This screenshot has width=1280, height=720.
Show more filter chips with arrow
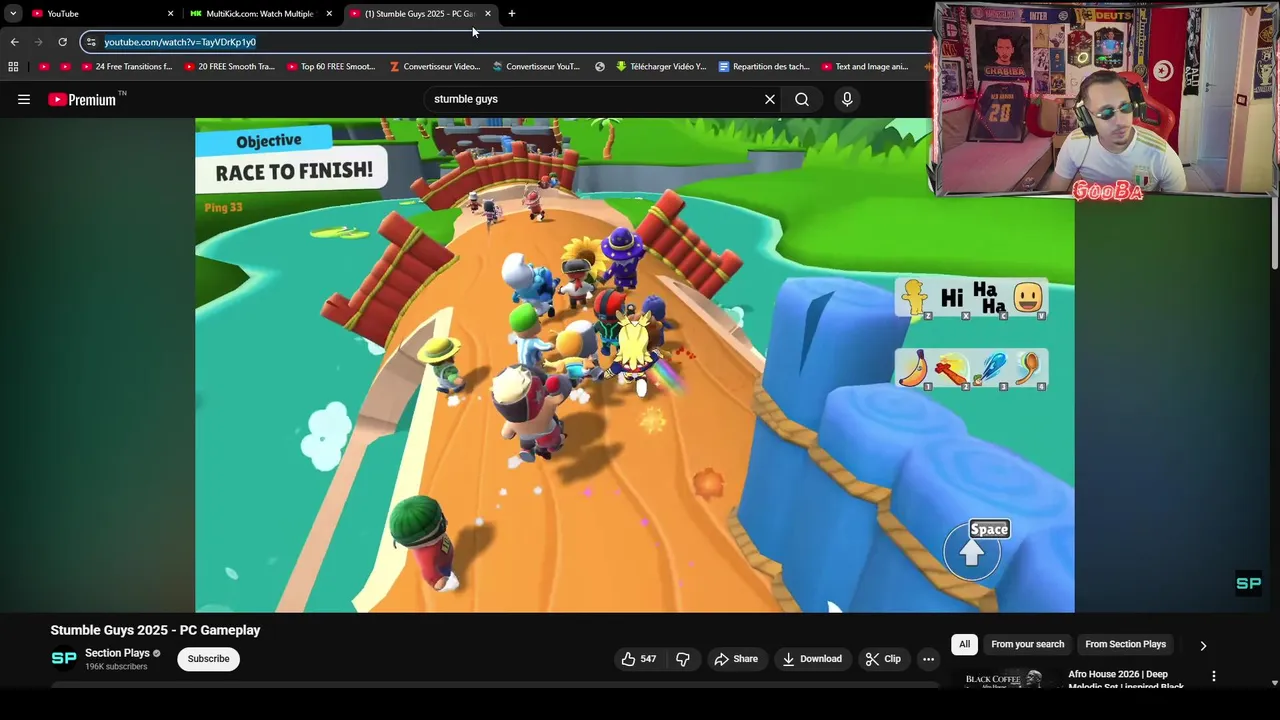(1203, 645)
